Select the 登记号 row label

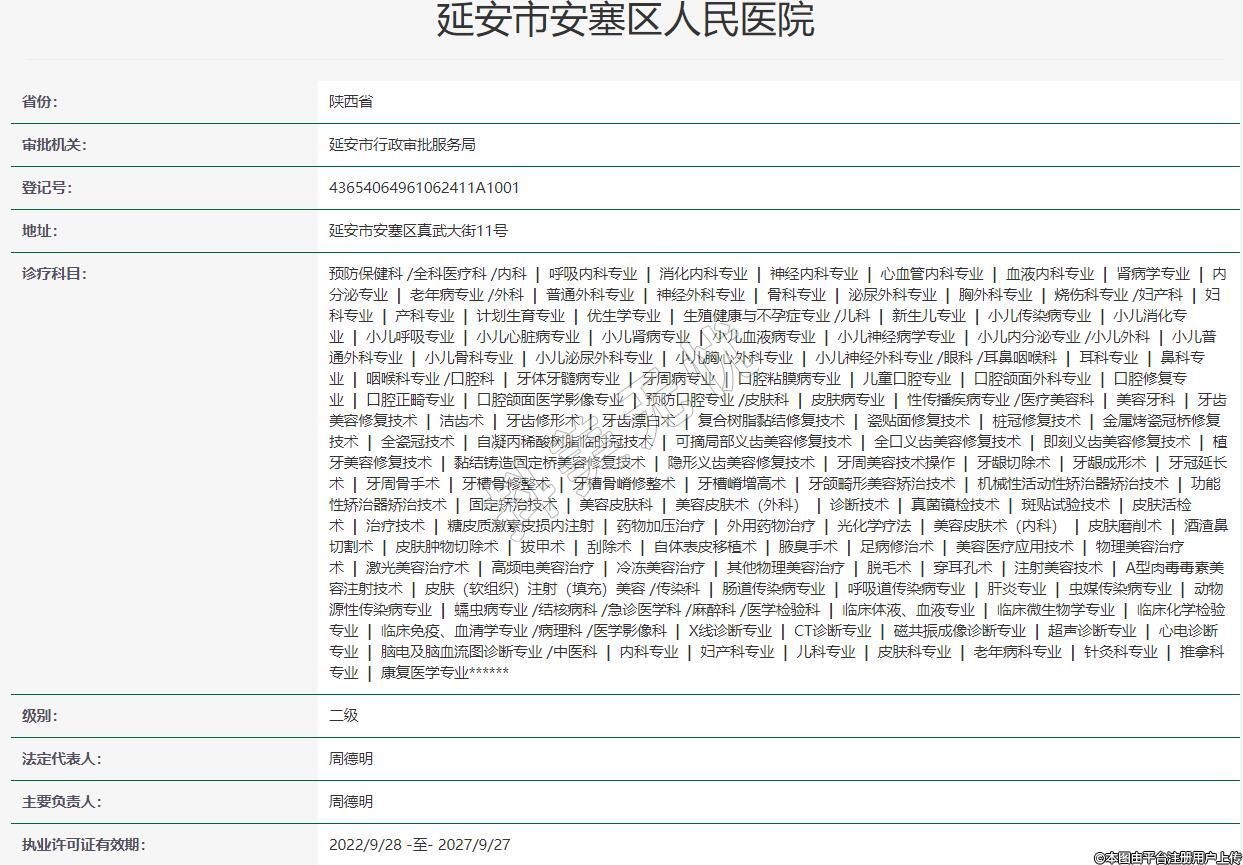(47, 188)
